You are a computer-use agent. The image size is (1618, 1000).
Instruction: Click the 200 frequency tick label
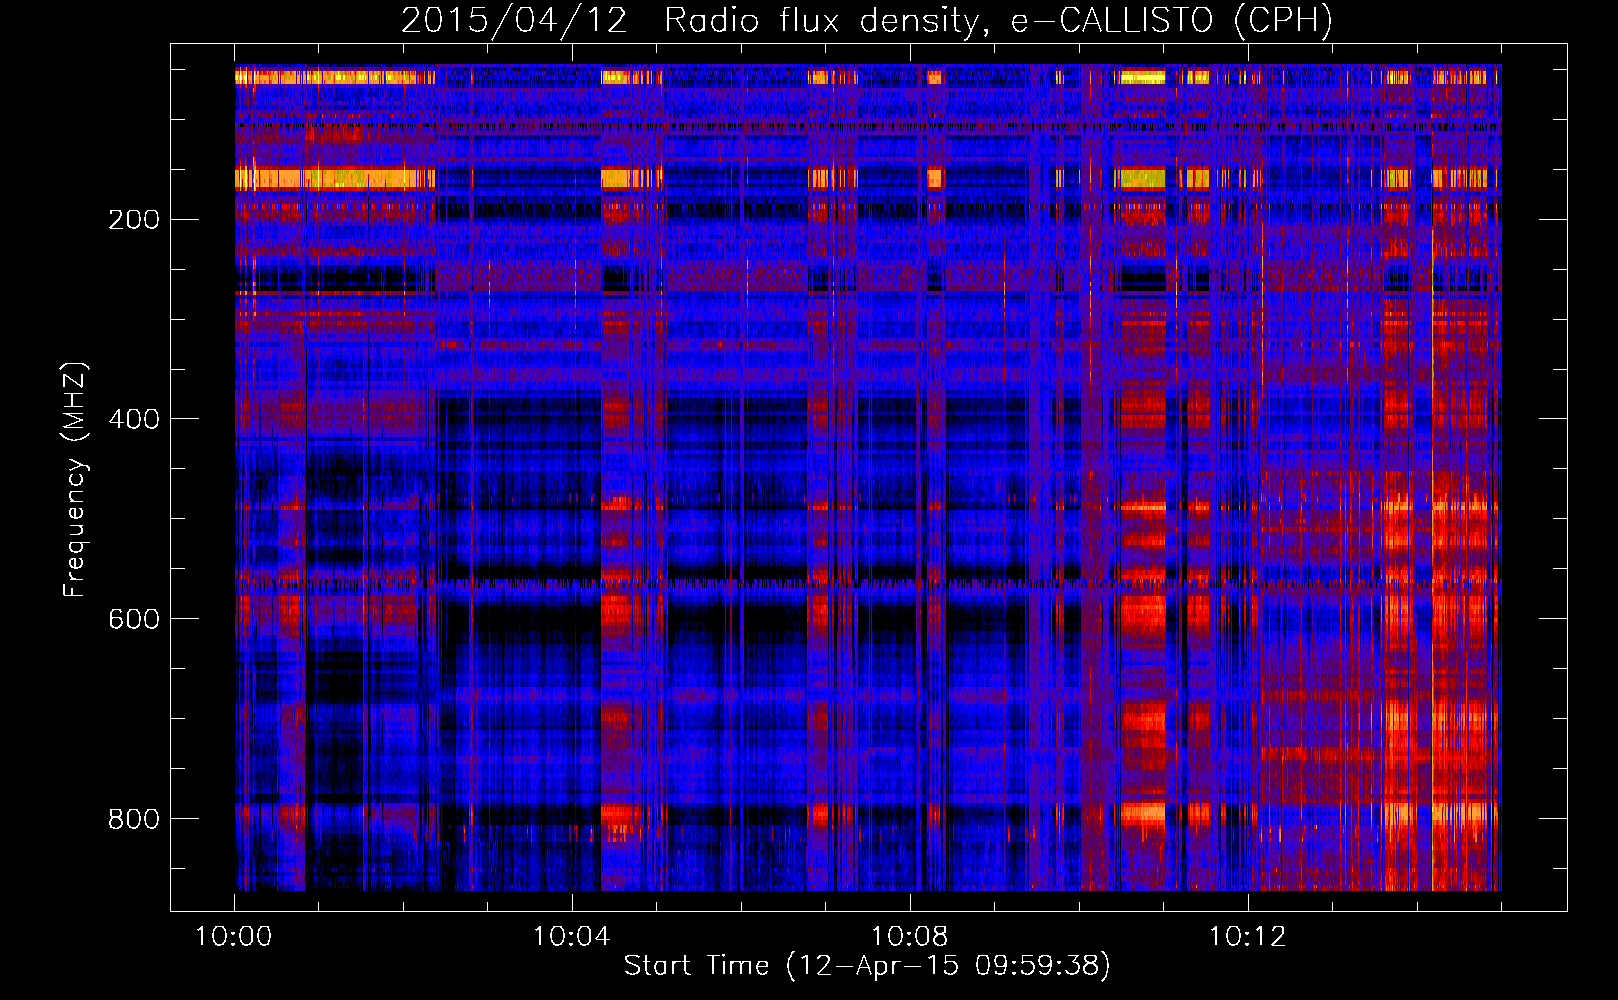134,219
